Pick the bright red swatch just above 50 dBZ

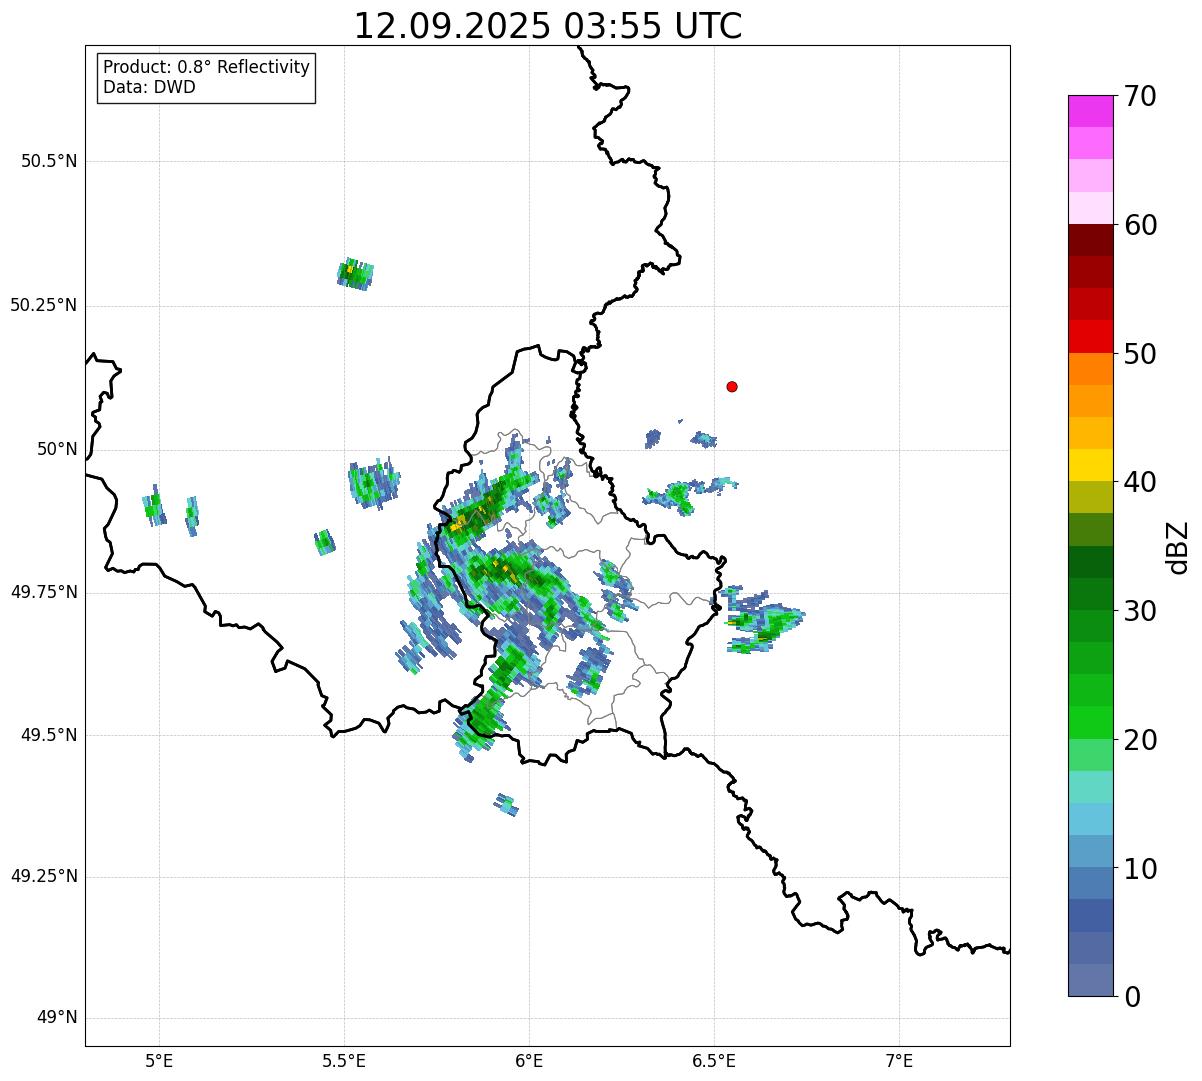click(x=1090, y=336)
